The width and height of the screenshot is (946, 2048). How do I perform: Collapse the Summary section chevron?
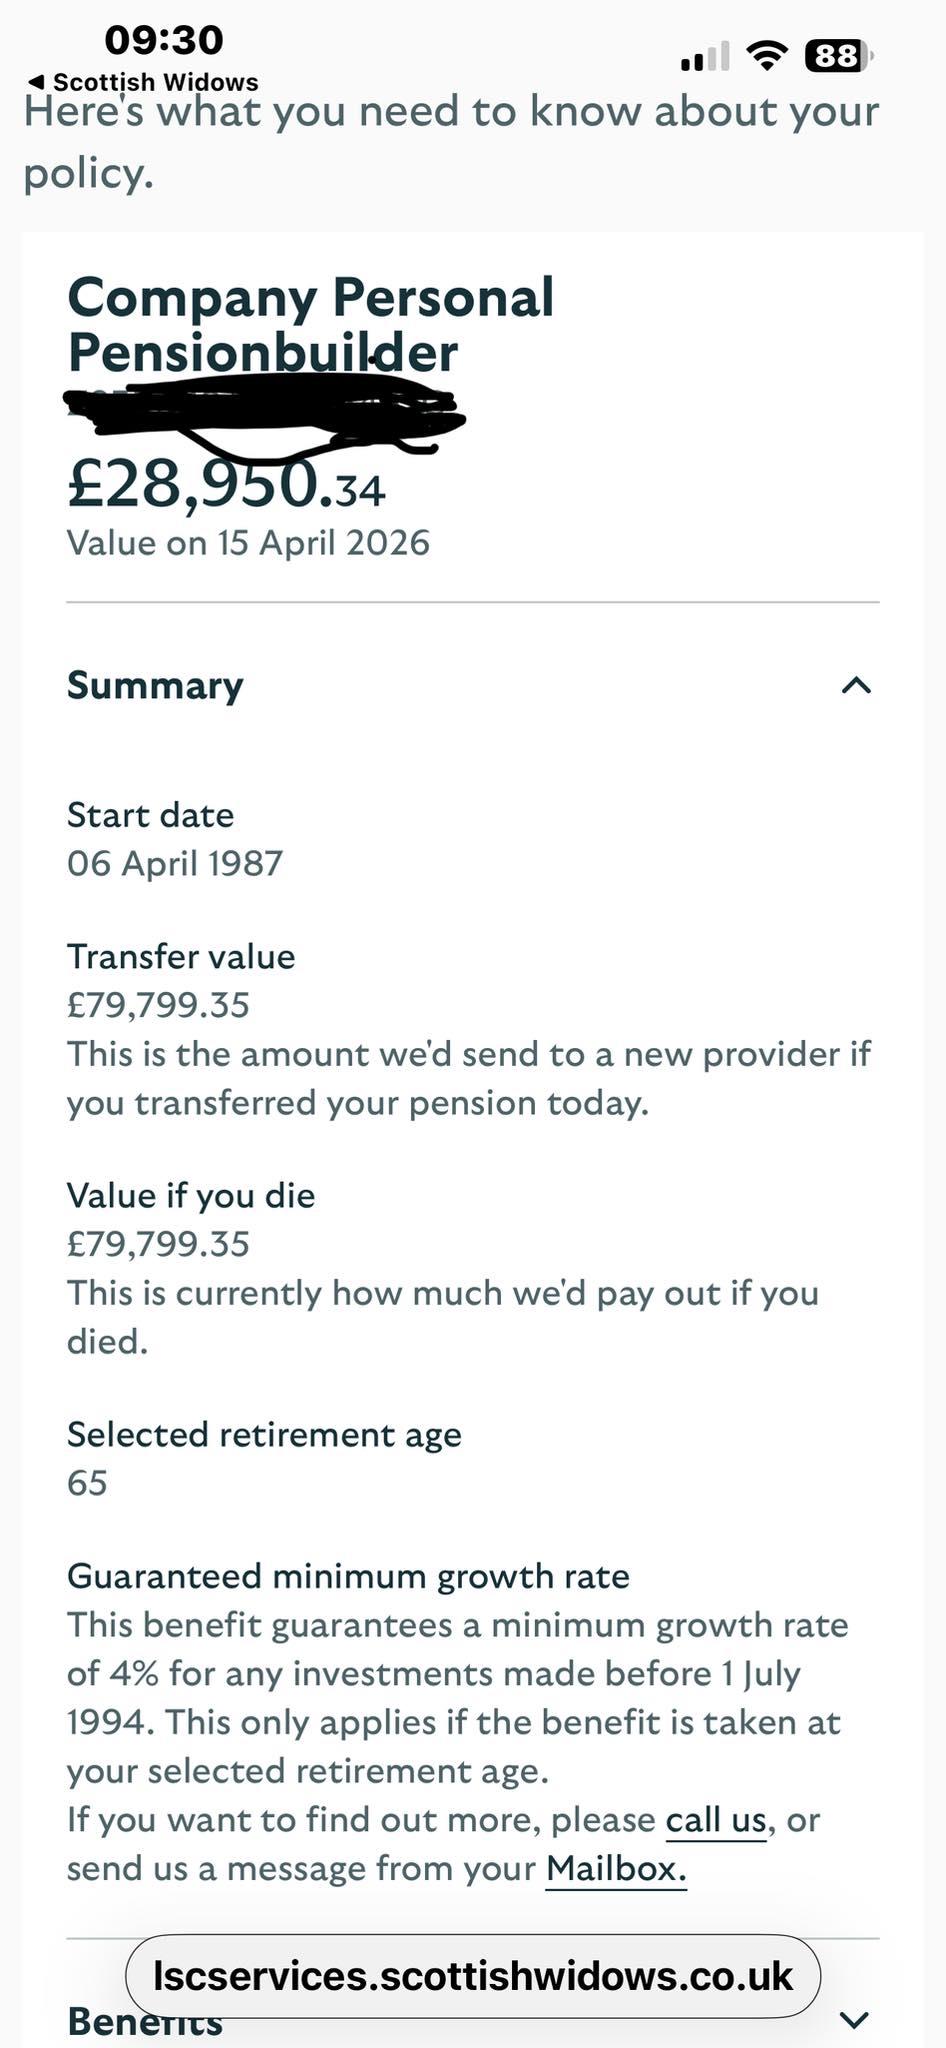[856, 686]
